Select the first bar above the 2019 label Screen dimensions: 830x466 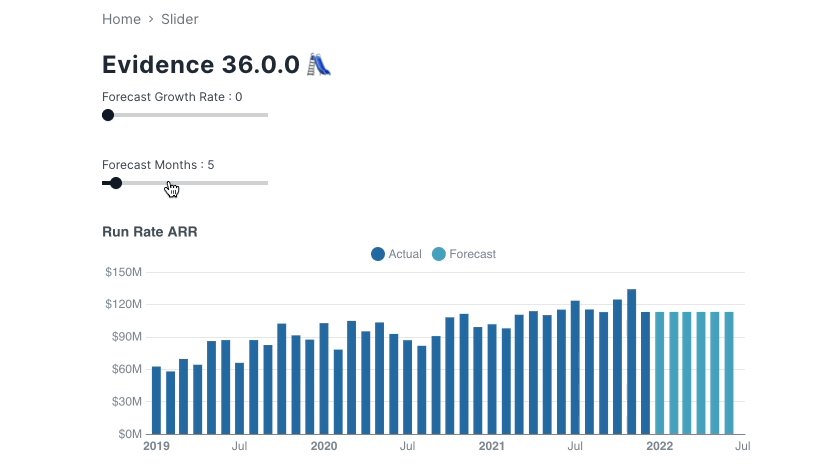point(156,400)
